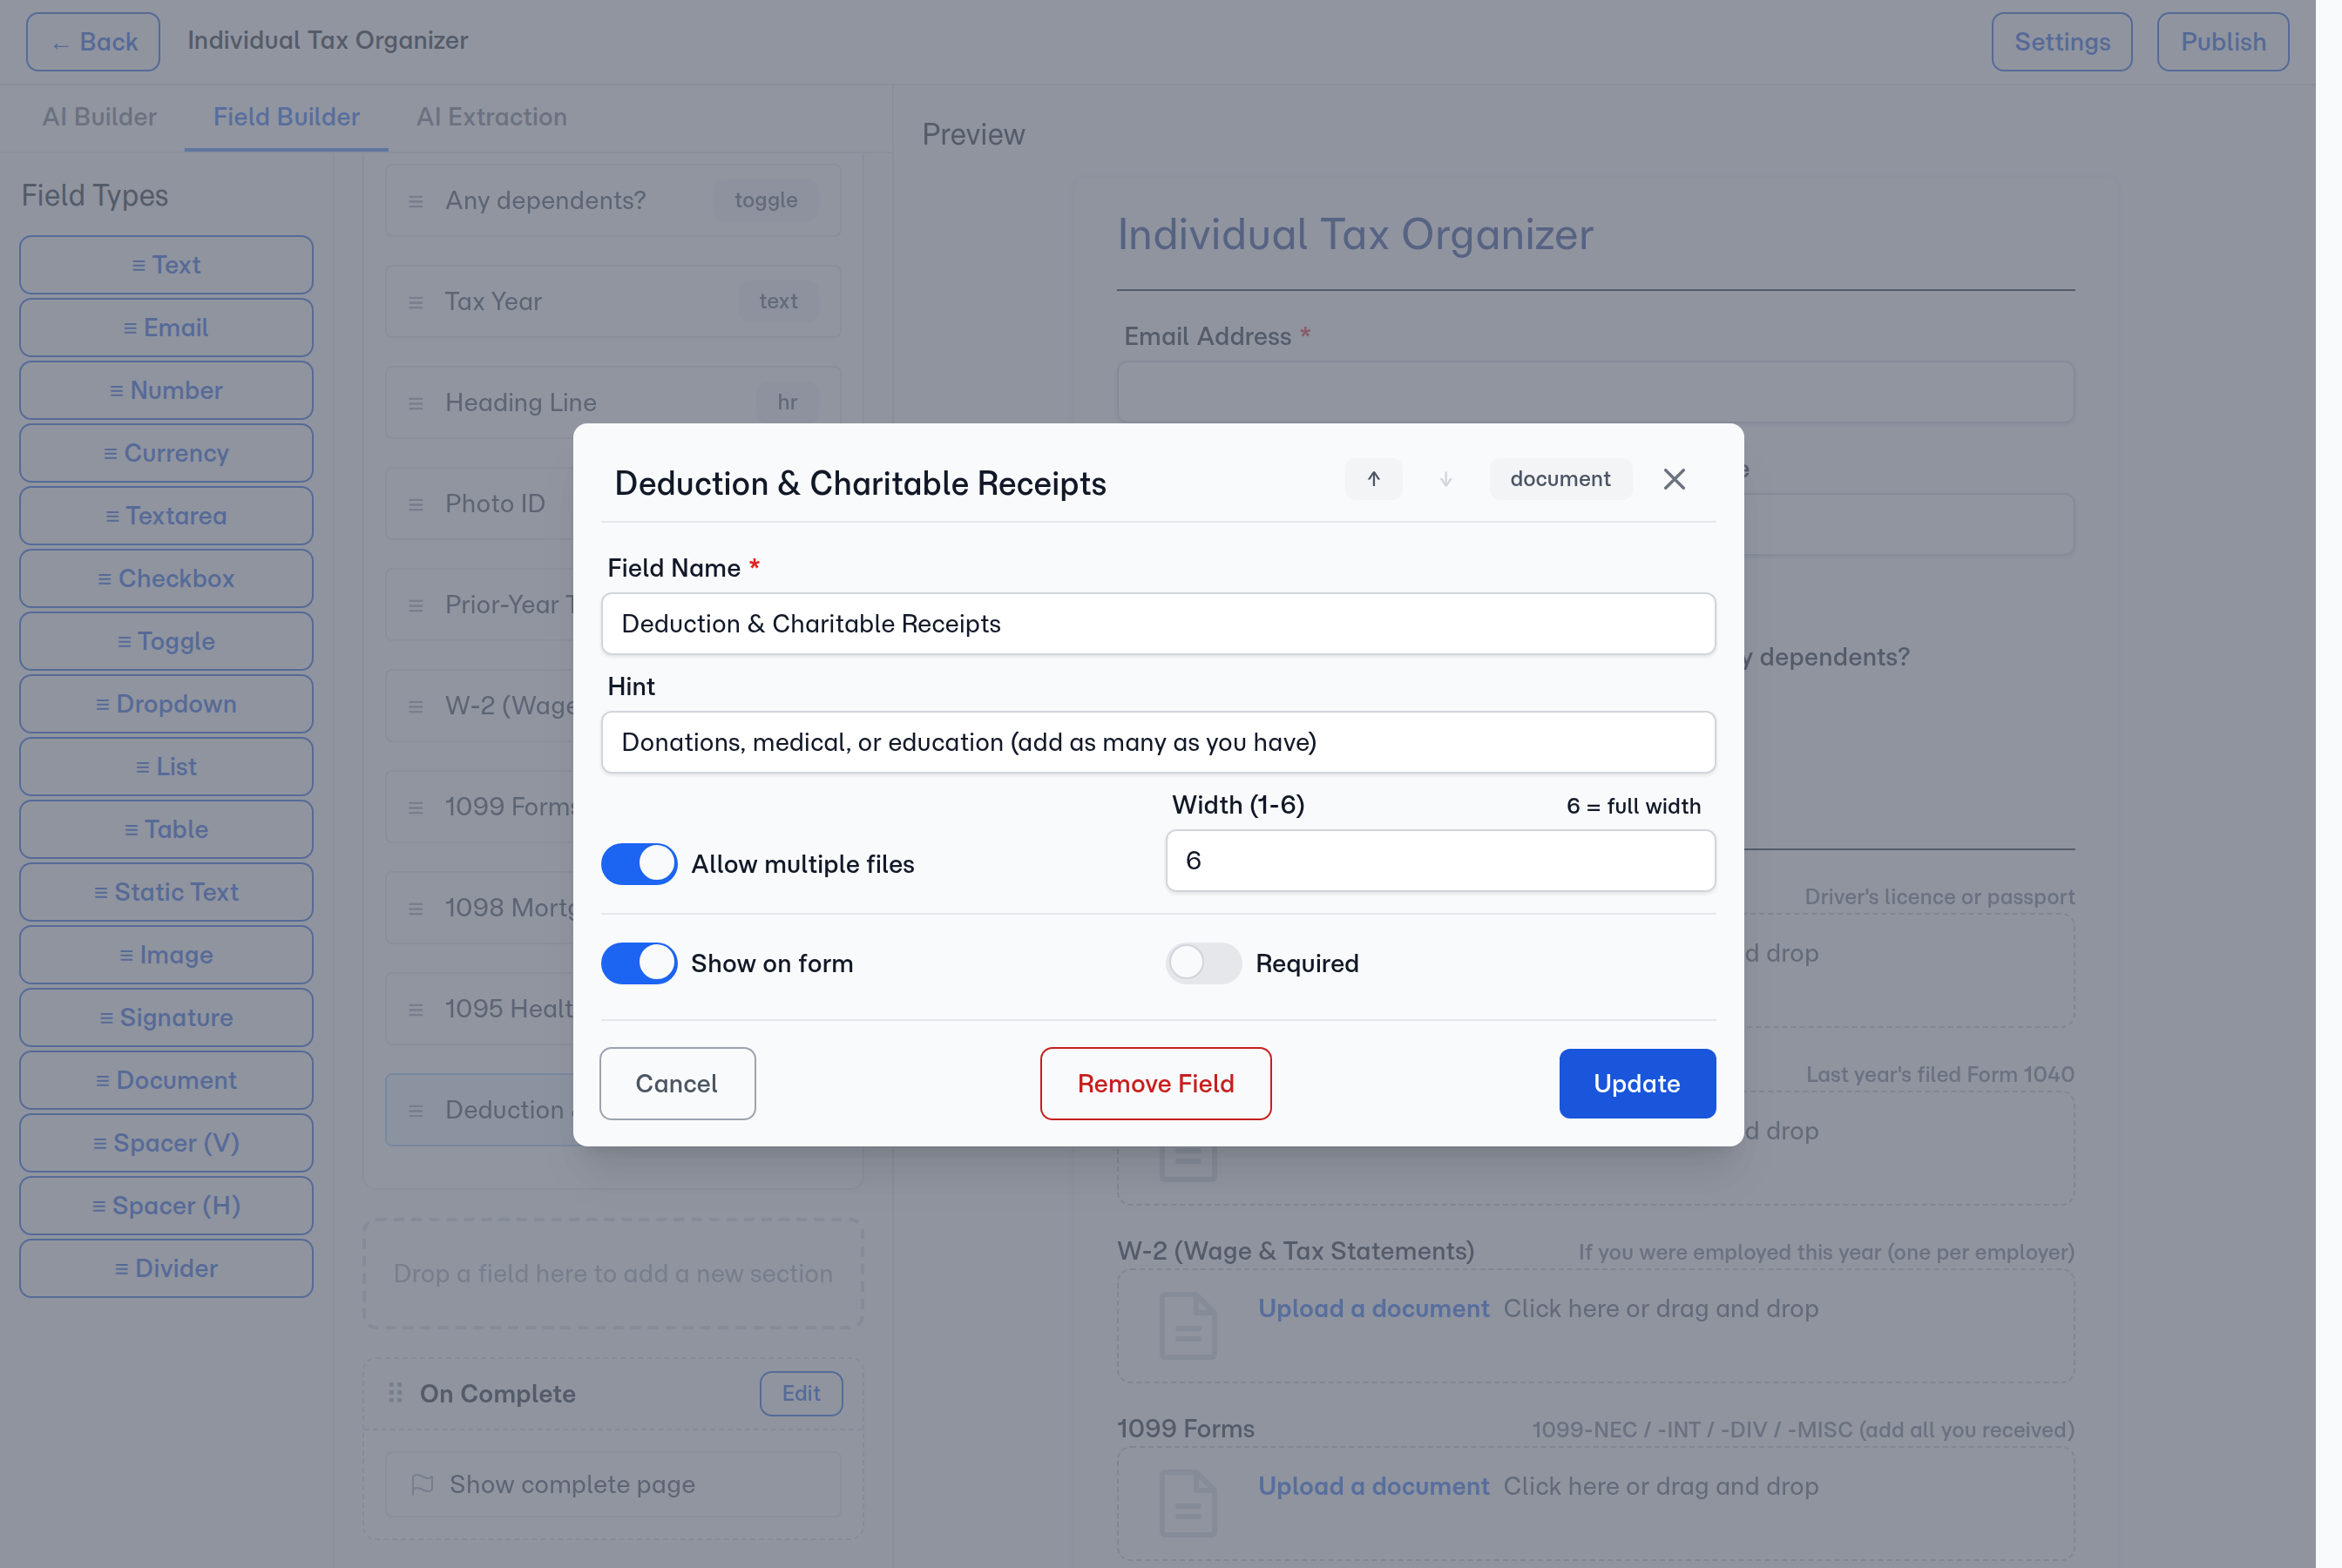Viewport: 2342px width, 1568px height.
Task: Select the Spacer (V) field type
Action: [x=166, y=1143]
